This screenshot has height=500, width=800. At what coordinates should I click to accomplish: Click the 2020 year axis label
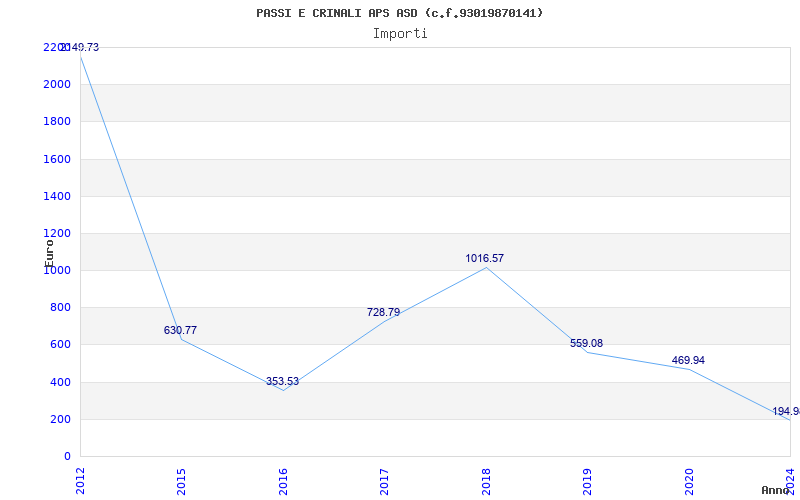tap(689, 481)
